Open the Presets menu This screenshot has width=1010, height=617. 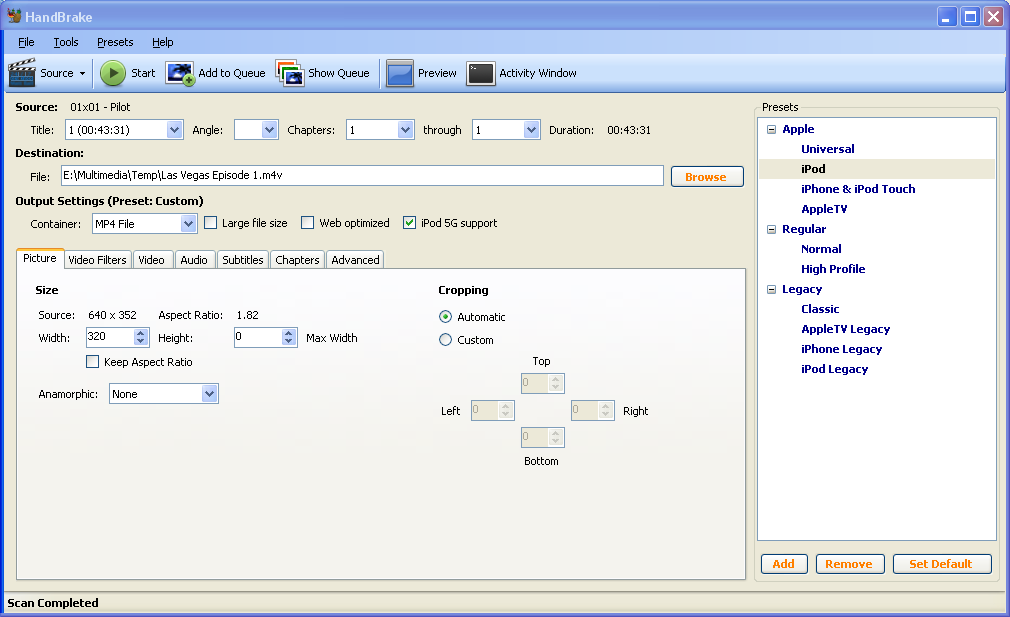point(115,42)
